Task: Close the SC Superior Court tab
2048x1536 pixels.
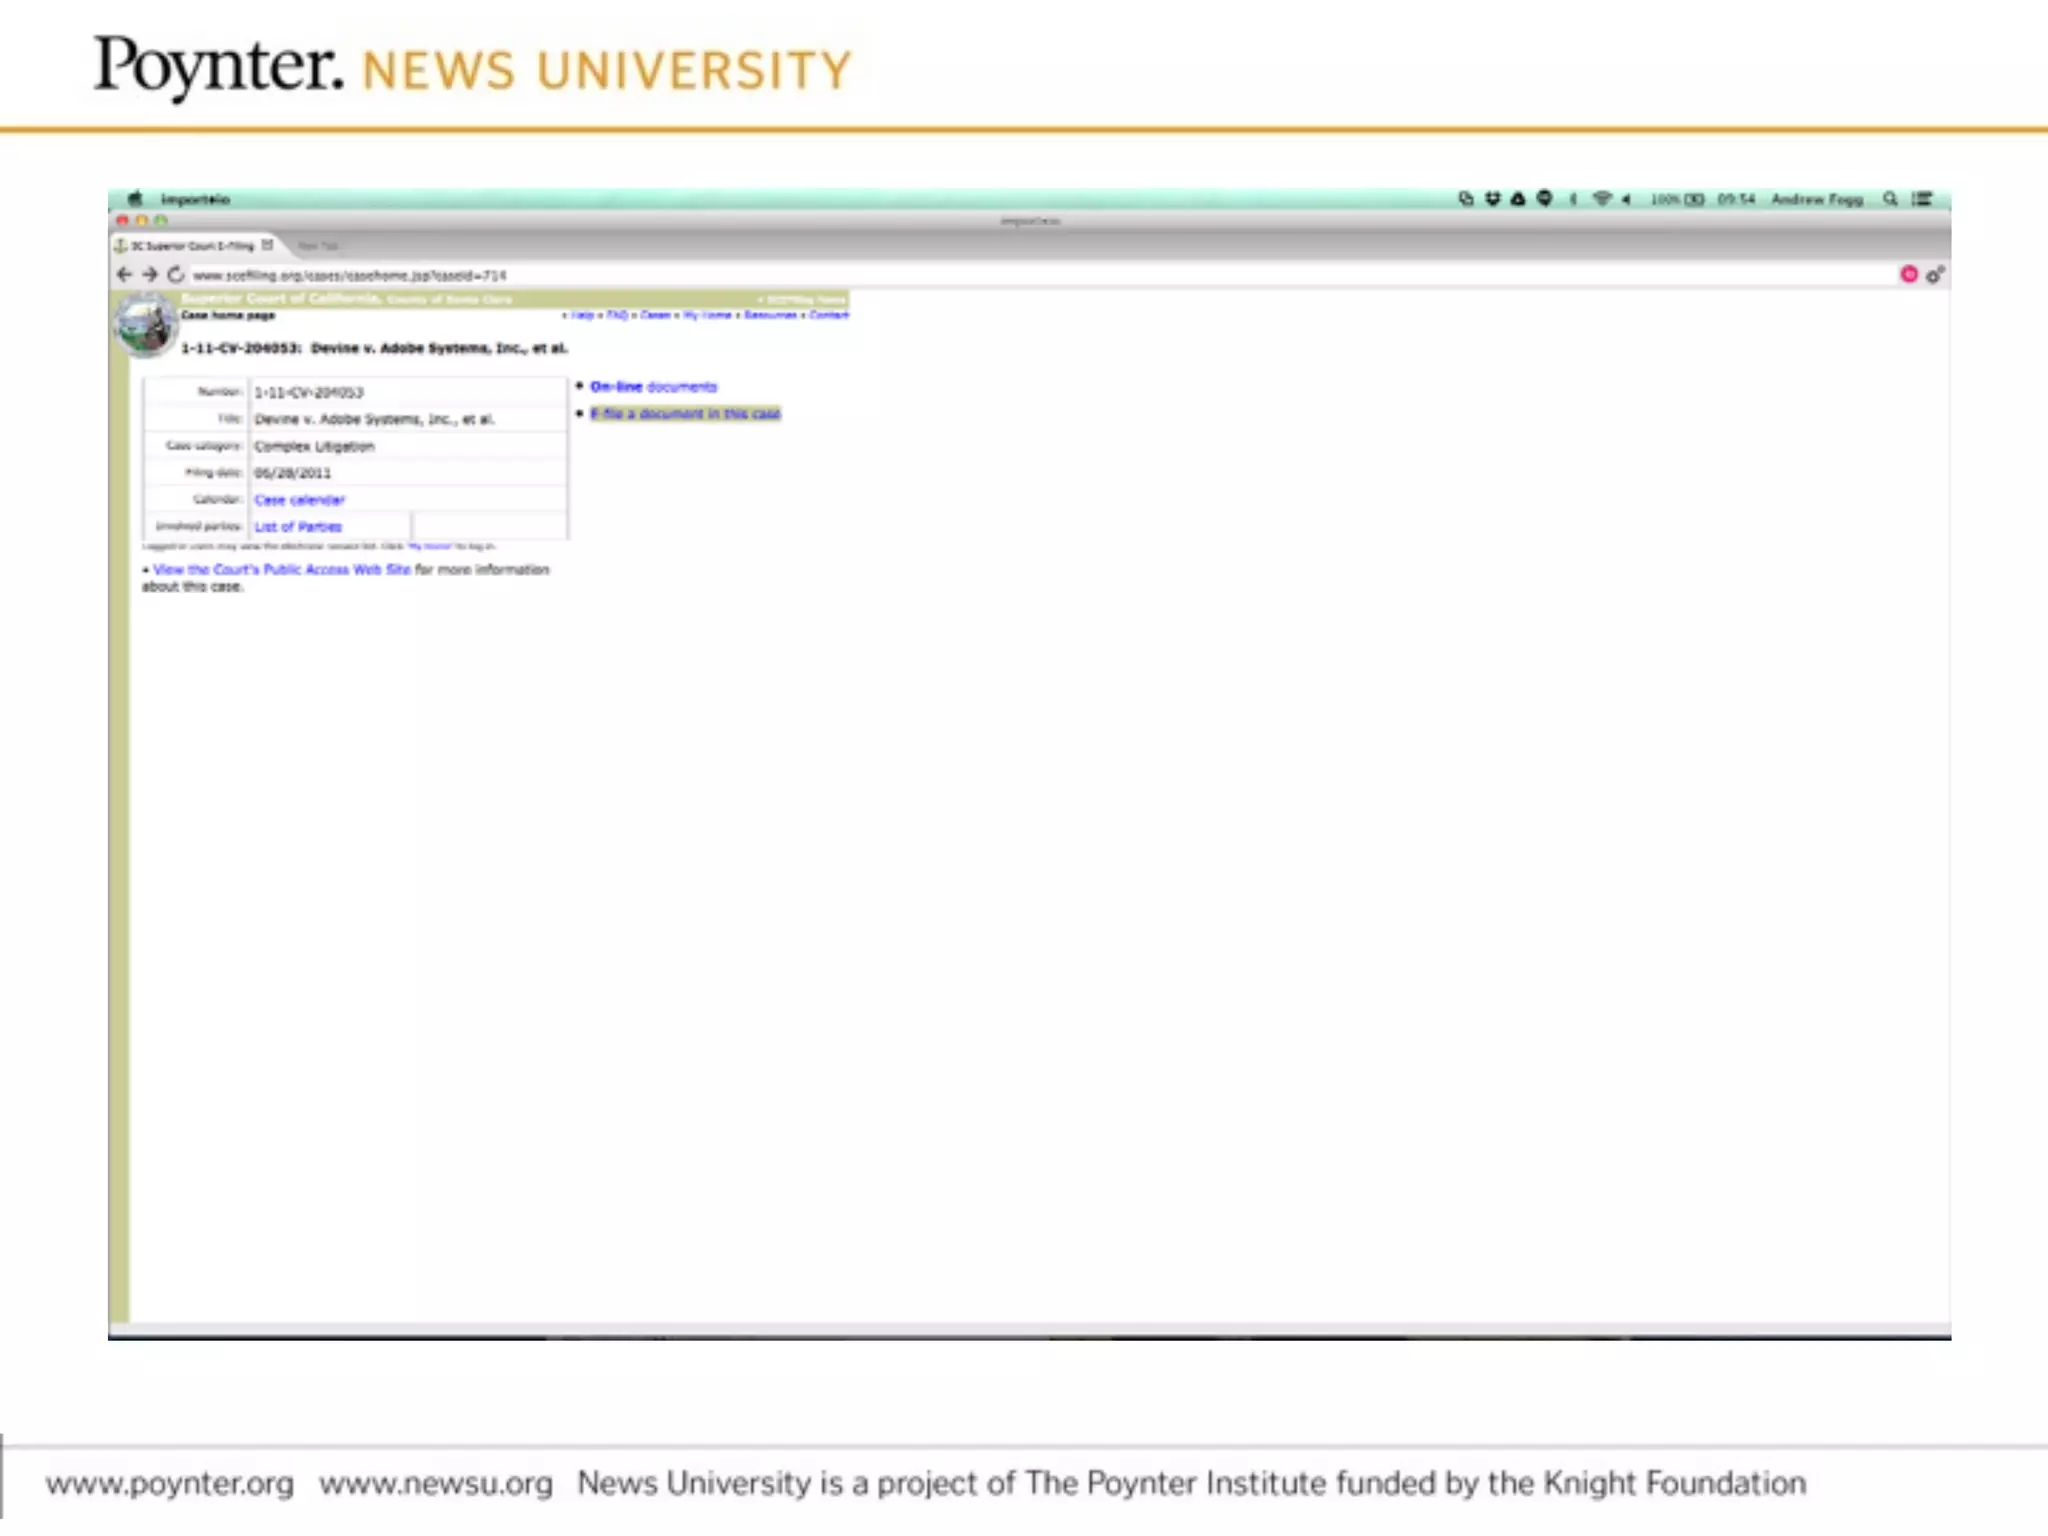Action: click(267, 245)
